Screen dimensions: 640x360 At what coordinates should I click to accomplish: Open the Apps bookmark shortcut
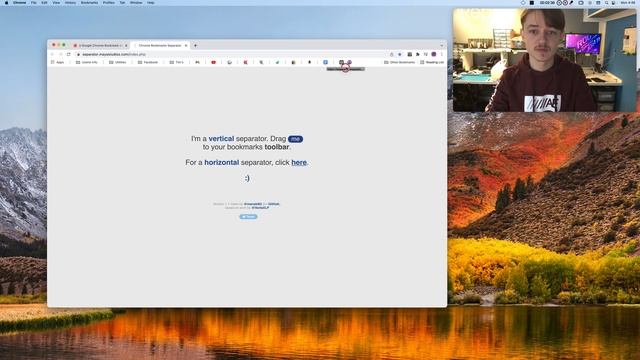click(x=58, y=62)
